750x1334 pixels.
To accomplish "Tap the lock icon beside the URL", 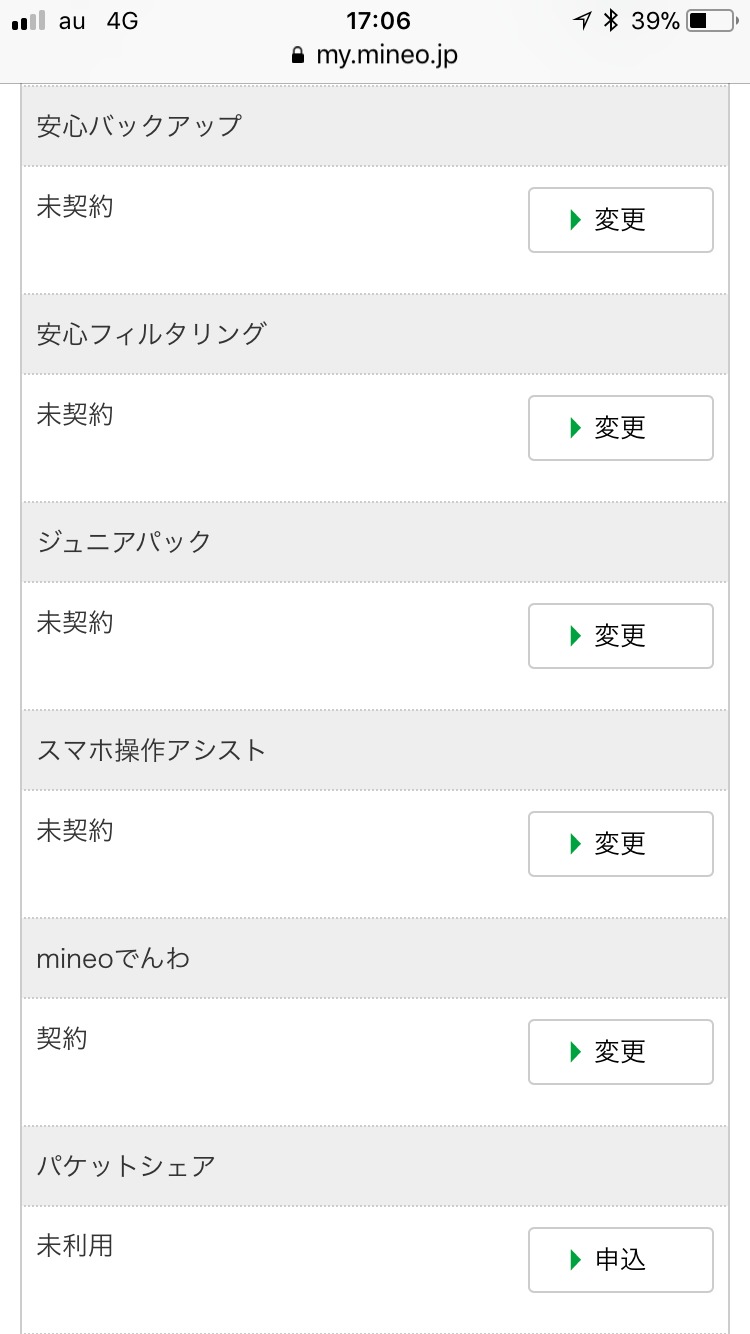I will point(297,56).
